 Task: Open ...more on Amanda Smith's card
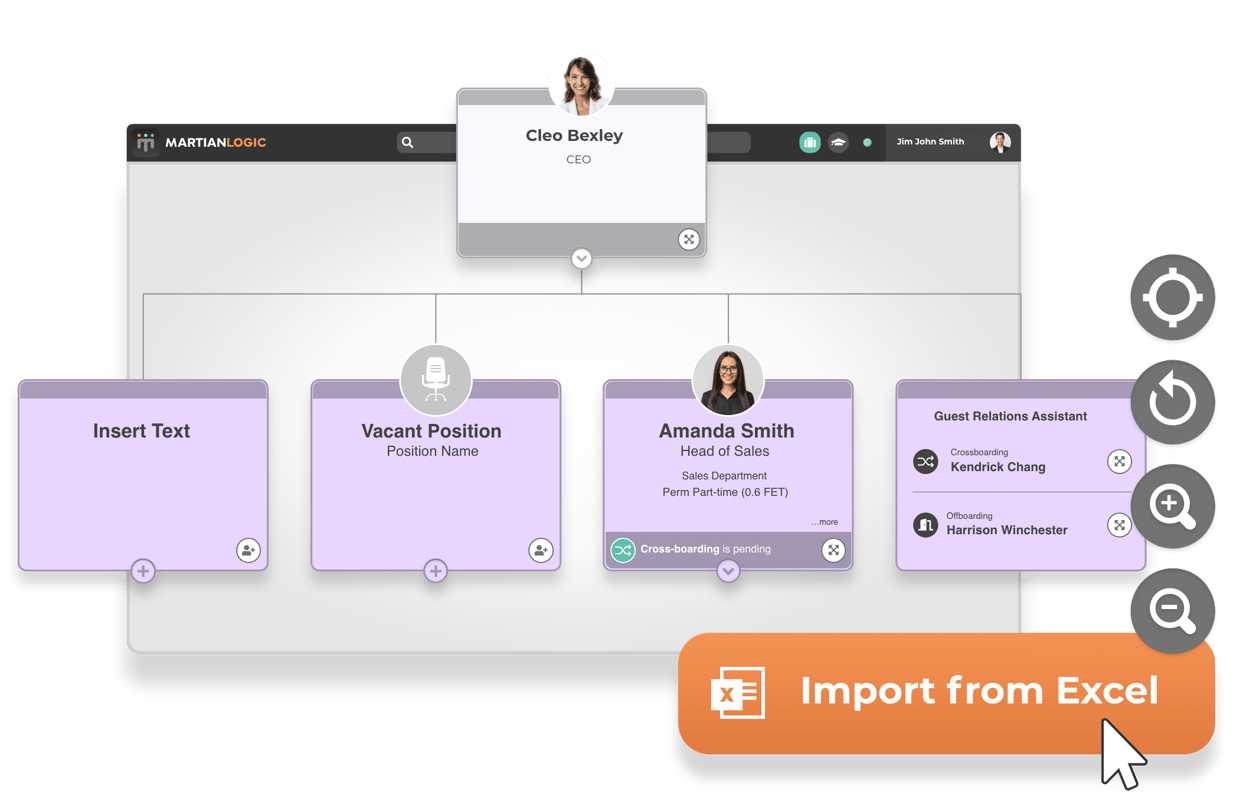(x=826, y=521)
